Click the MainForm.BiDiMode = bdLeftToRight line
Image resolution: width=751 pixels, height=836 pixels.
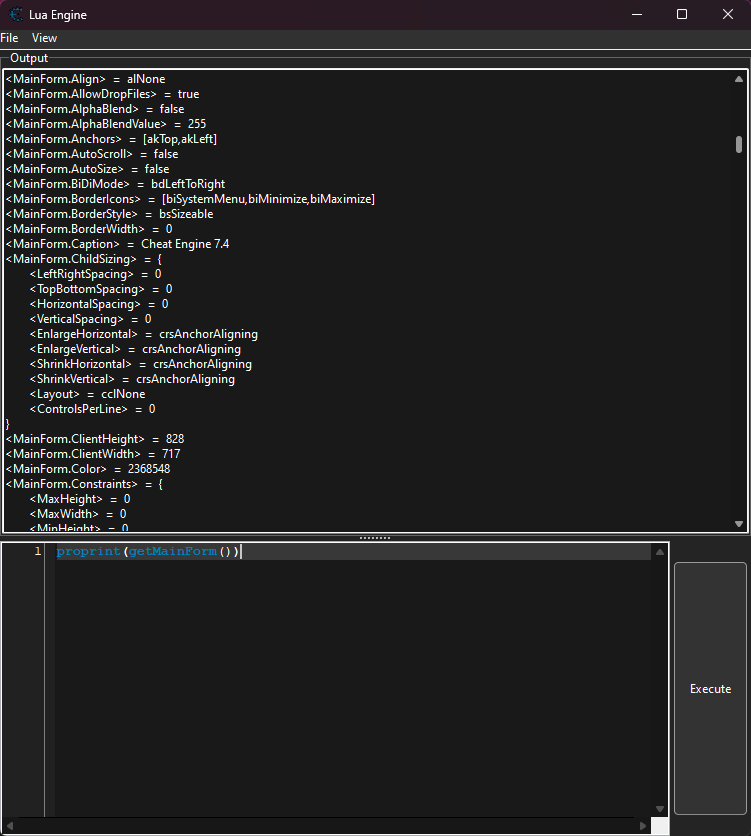tap(115, 184)
